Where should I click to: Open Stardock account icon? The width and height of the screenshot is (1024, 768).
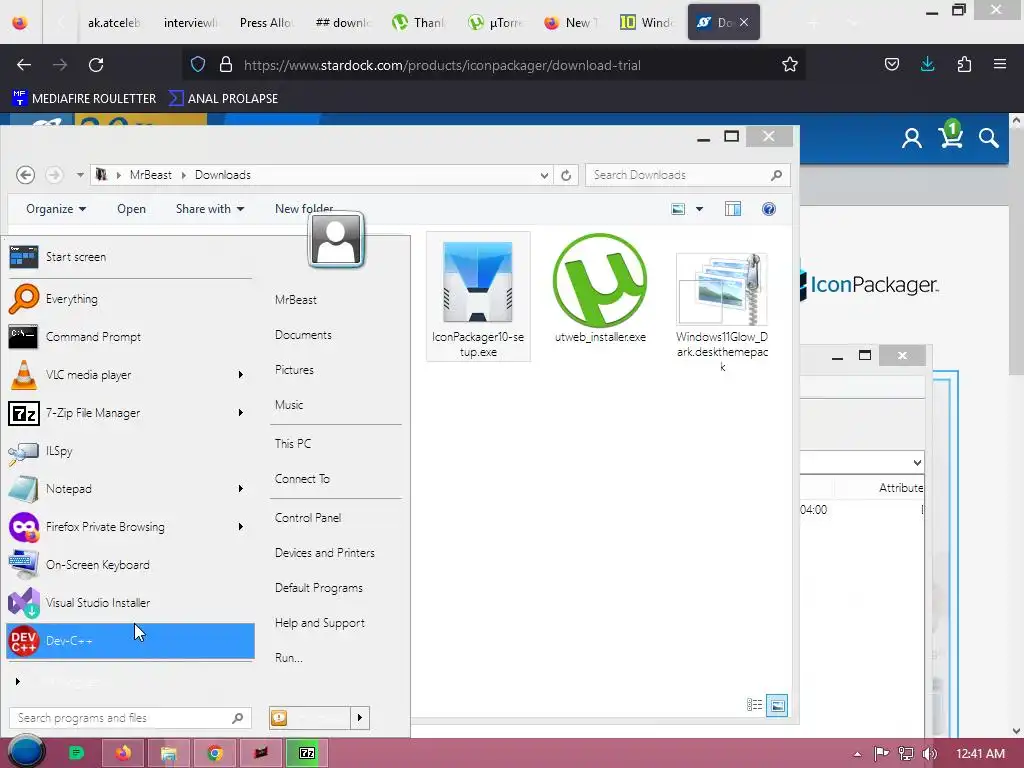pos(912,138)
